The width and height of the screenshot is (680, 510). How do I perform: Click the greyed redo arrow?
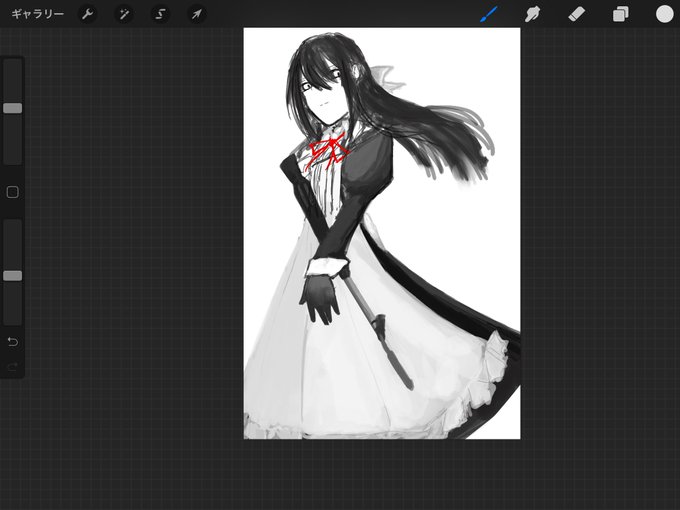13,367
